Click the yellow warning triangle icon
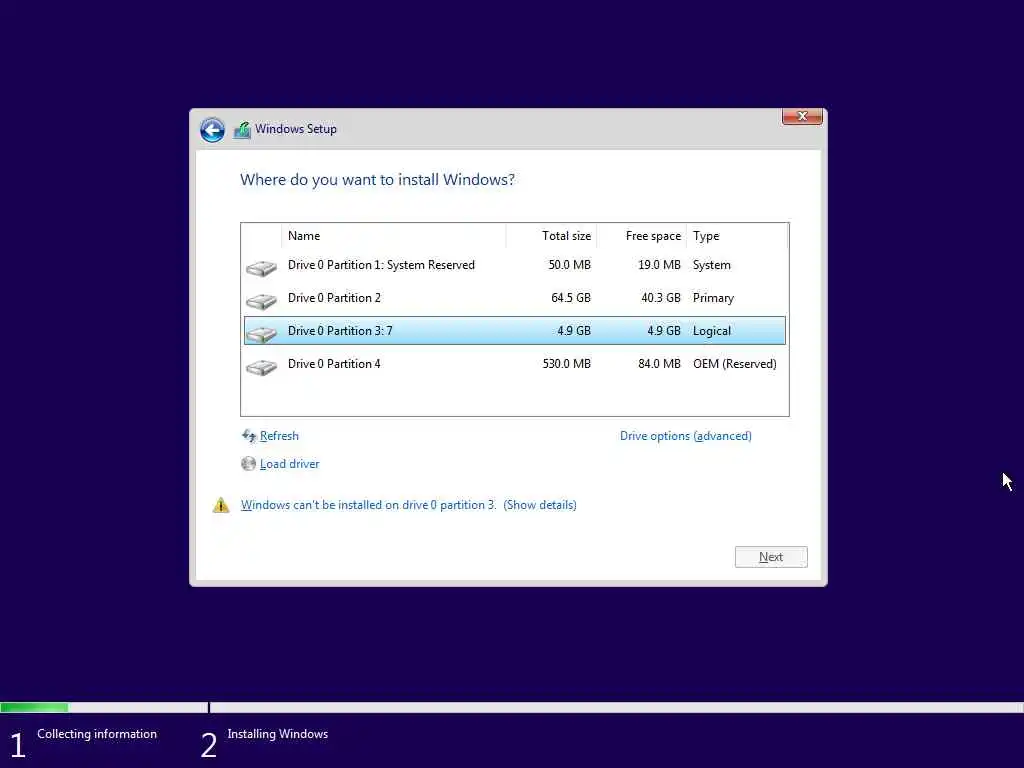The image size is (1024, 768). click(221, 505)
